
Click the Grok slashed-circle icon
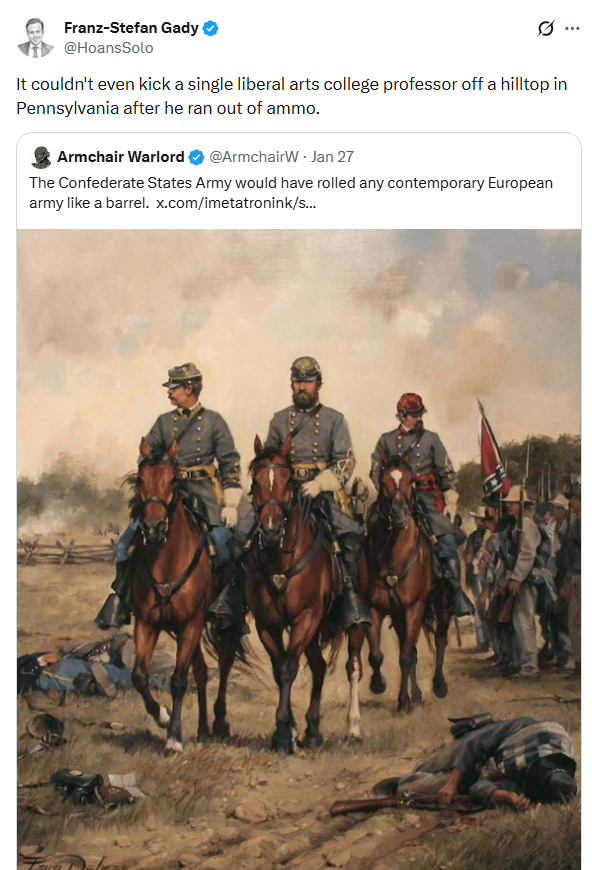(545, 28)
